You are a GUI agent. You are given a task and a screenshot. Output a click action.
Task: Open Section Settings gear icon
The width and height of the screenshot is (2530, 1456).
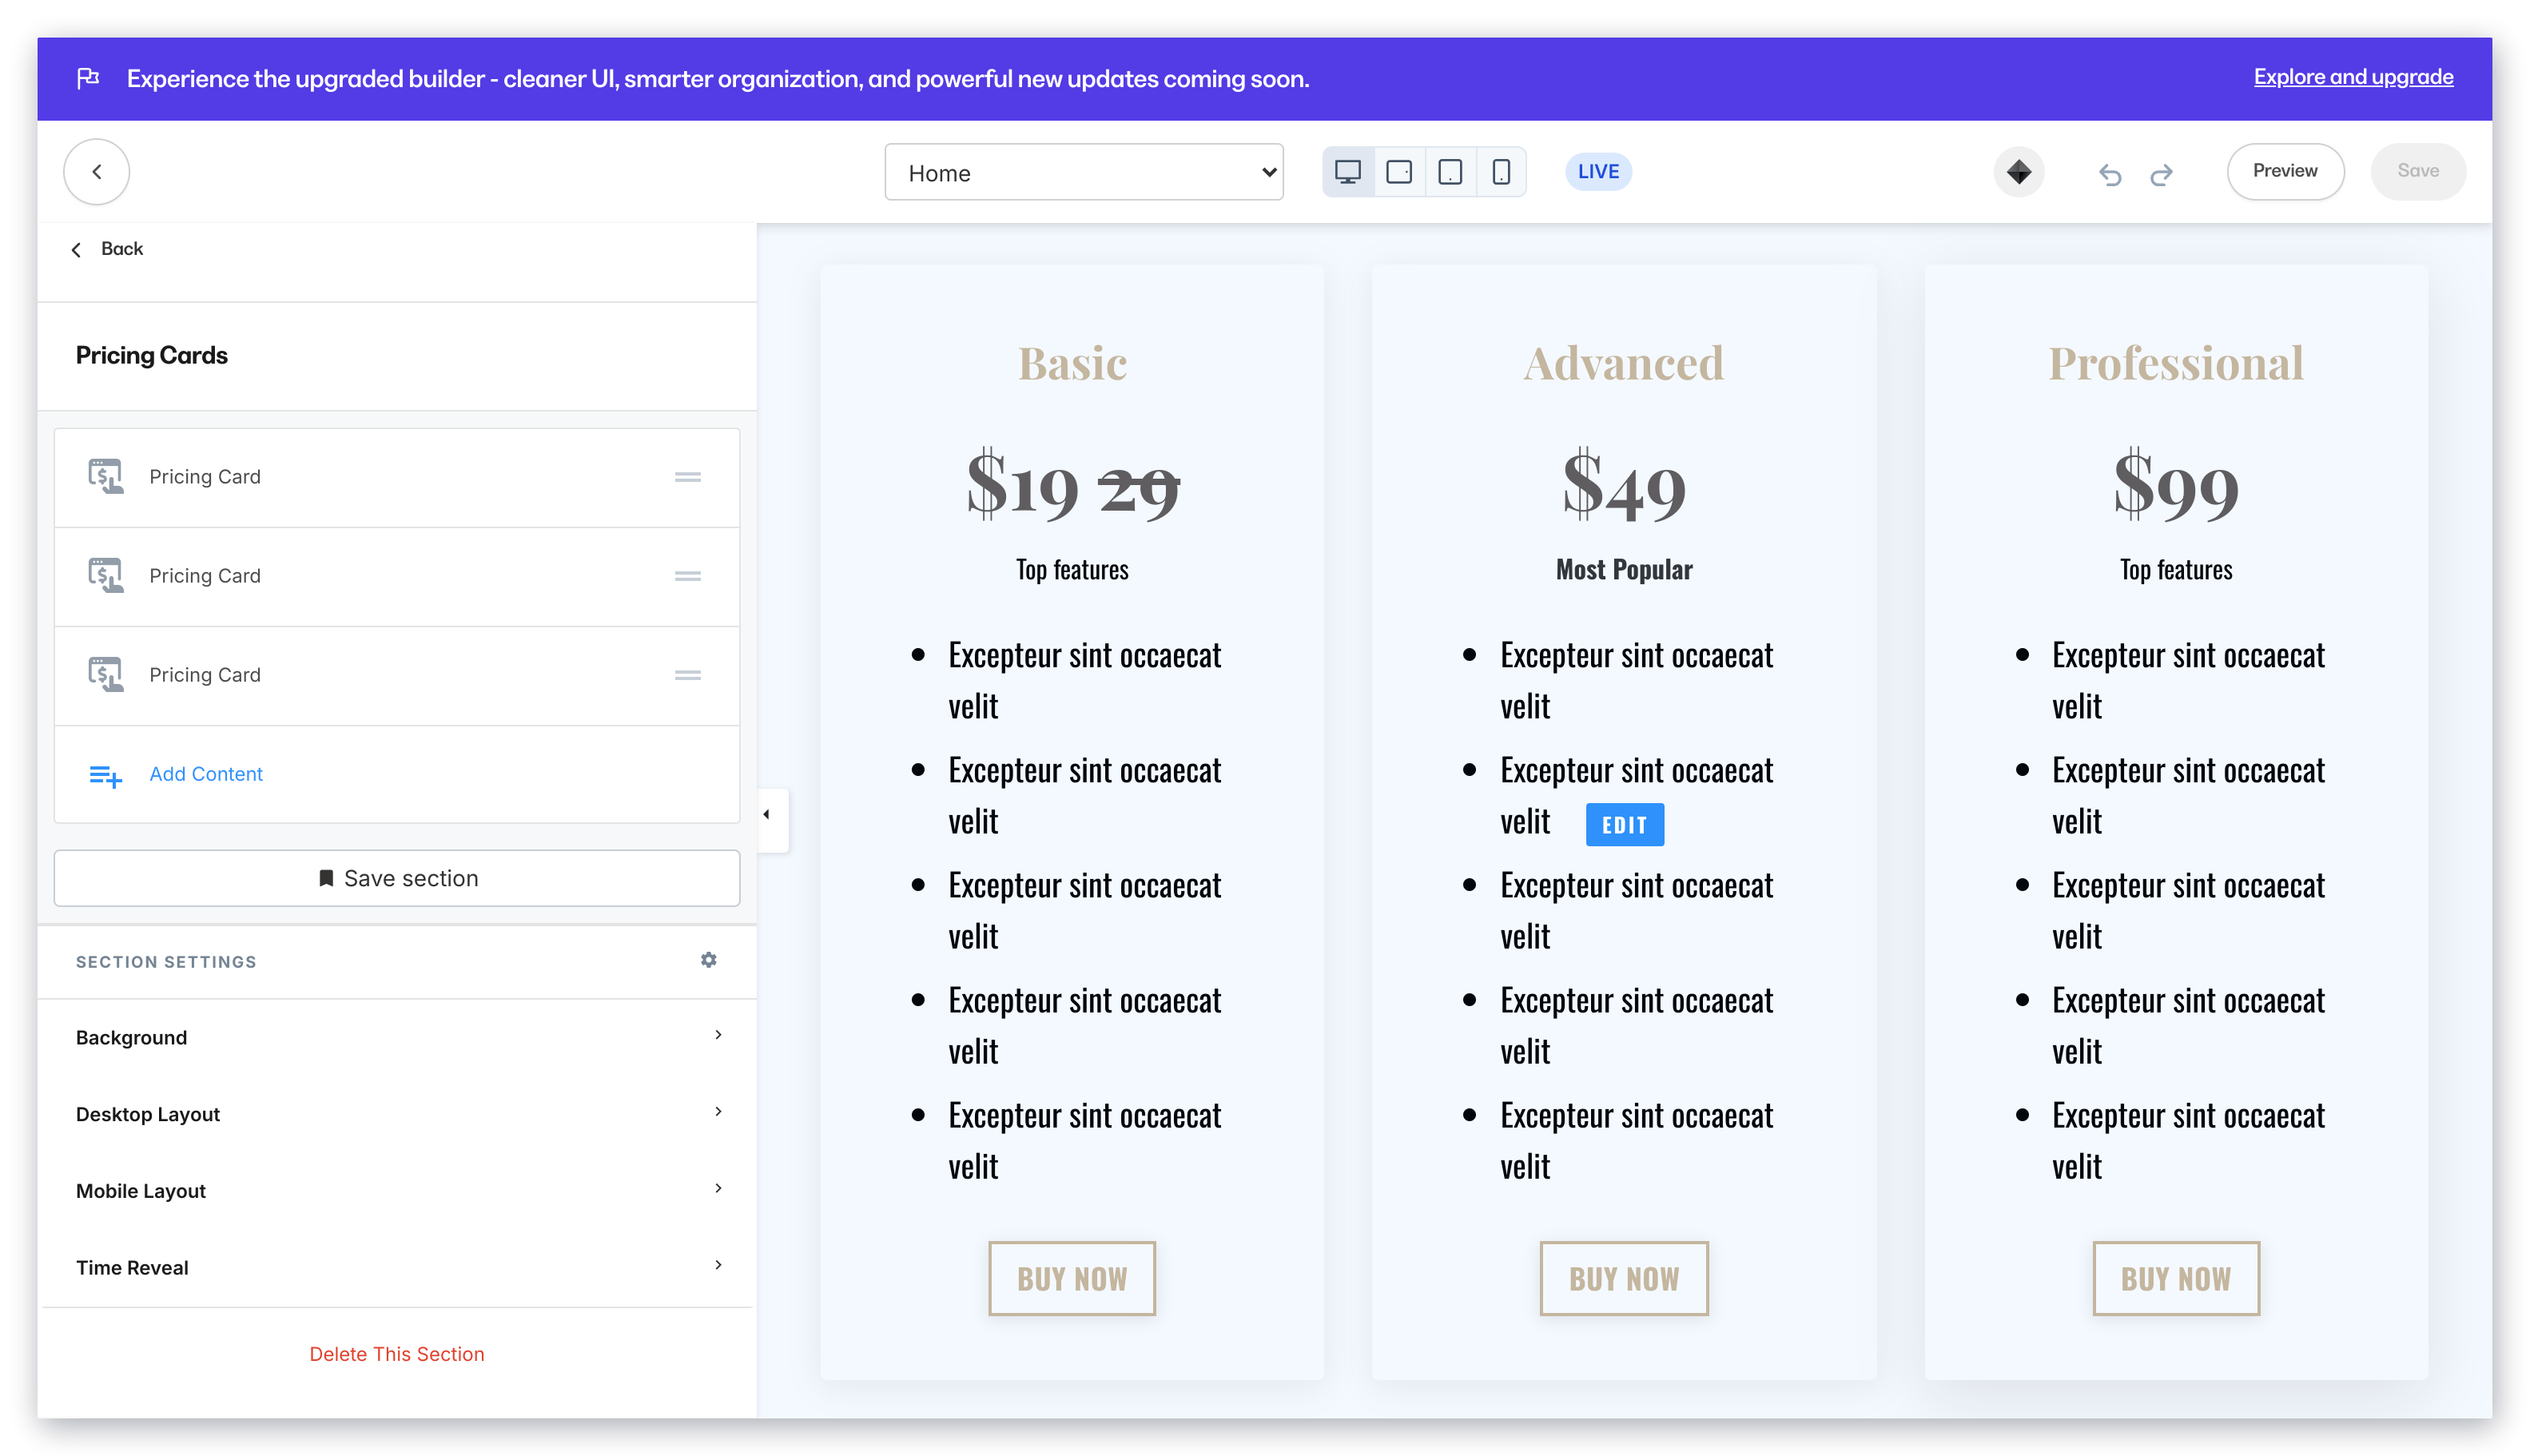click(708, 960)
